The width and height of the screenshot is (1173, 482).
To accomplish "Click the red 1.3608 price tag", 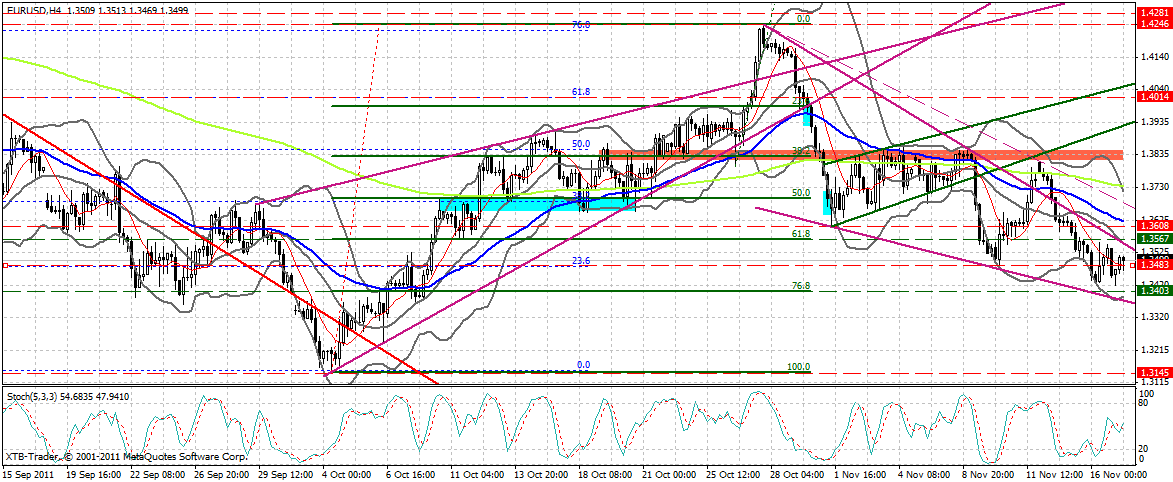I will click(x=1153, y=227).
